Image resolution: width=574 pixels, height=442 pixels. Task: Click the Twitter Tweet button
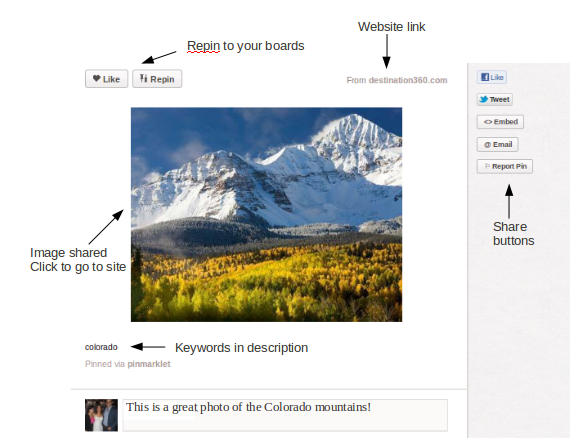(495, 99)
